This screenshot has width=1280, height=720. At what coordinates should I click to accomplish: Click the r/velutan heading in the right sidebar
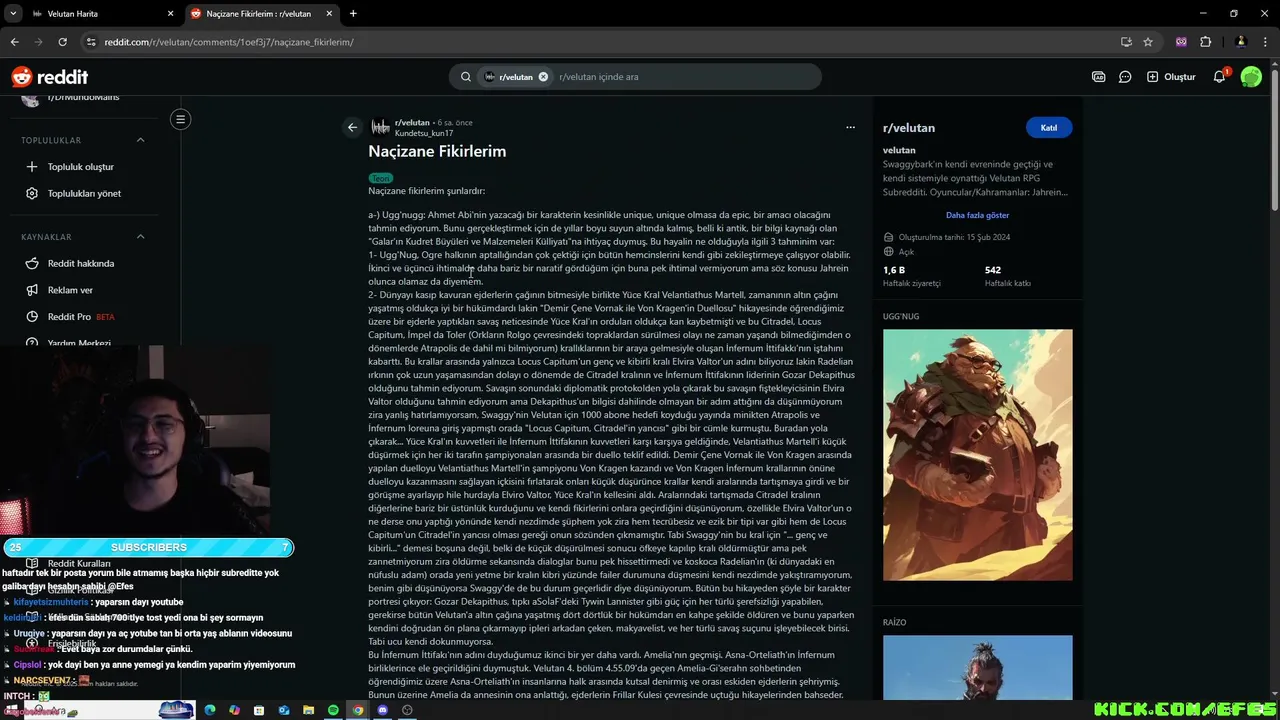click(909, 128)
